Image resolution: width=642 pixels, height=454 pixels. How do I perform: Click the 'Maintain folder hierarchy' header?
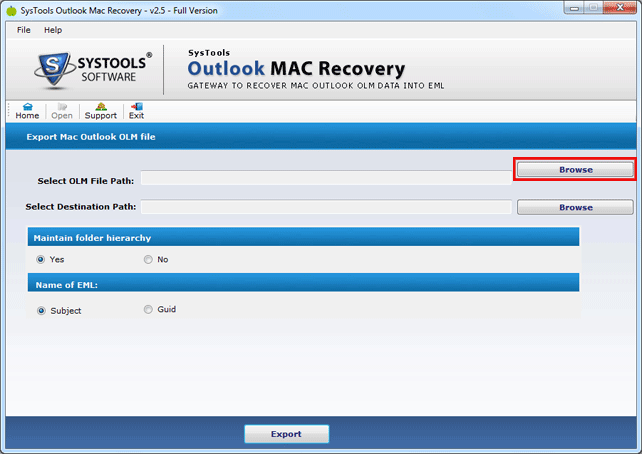click(x=303, y=237)
